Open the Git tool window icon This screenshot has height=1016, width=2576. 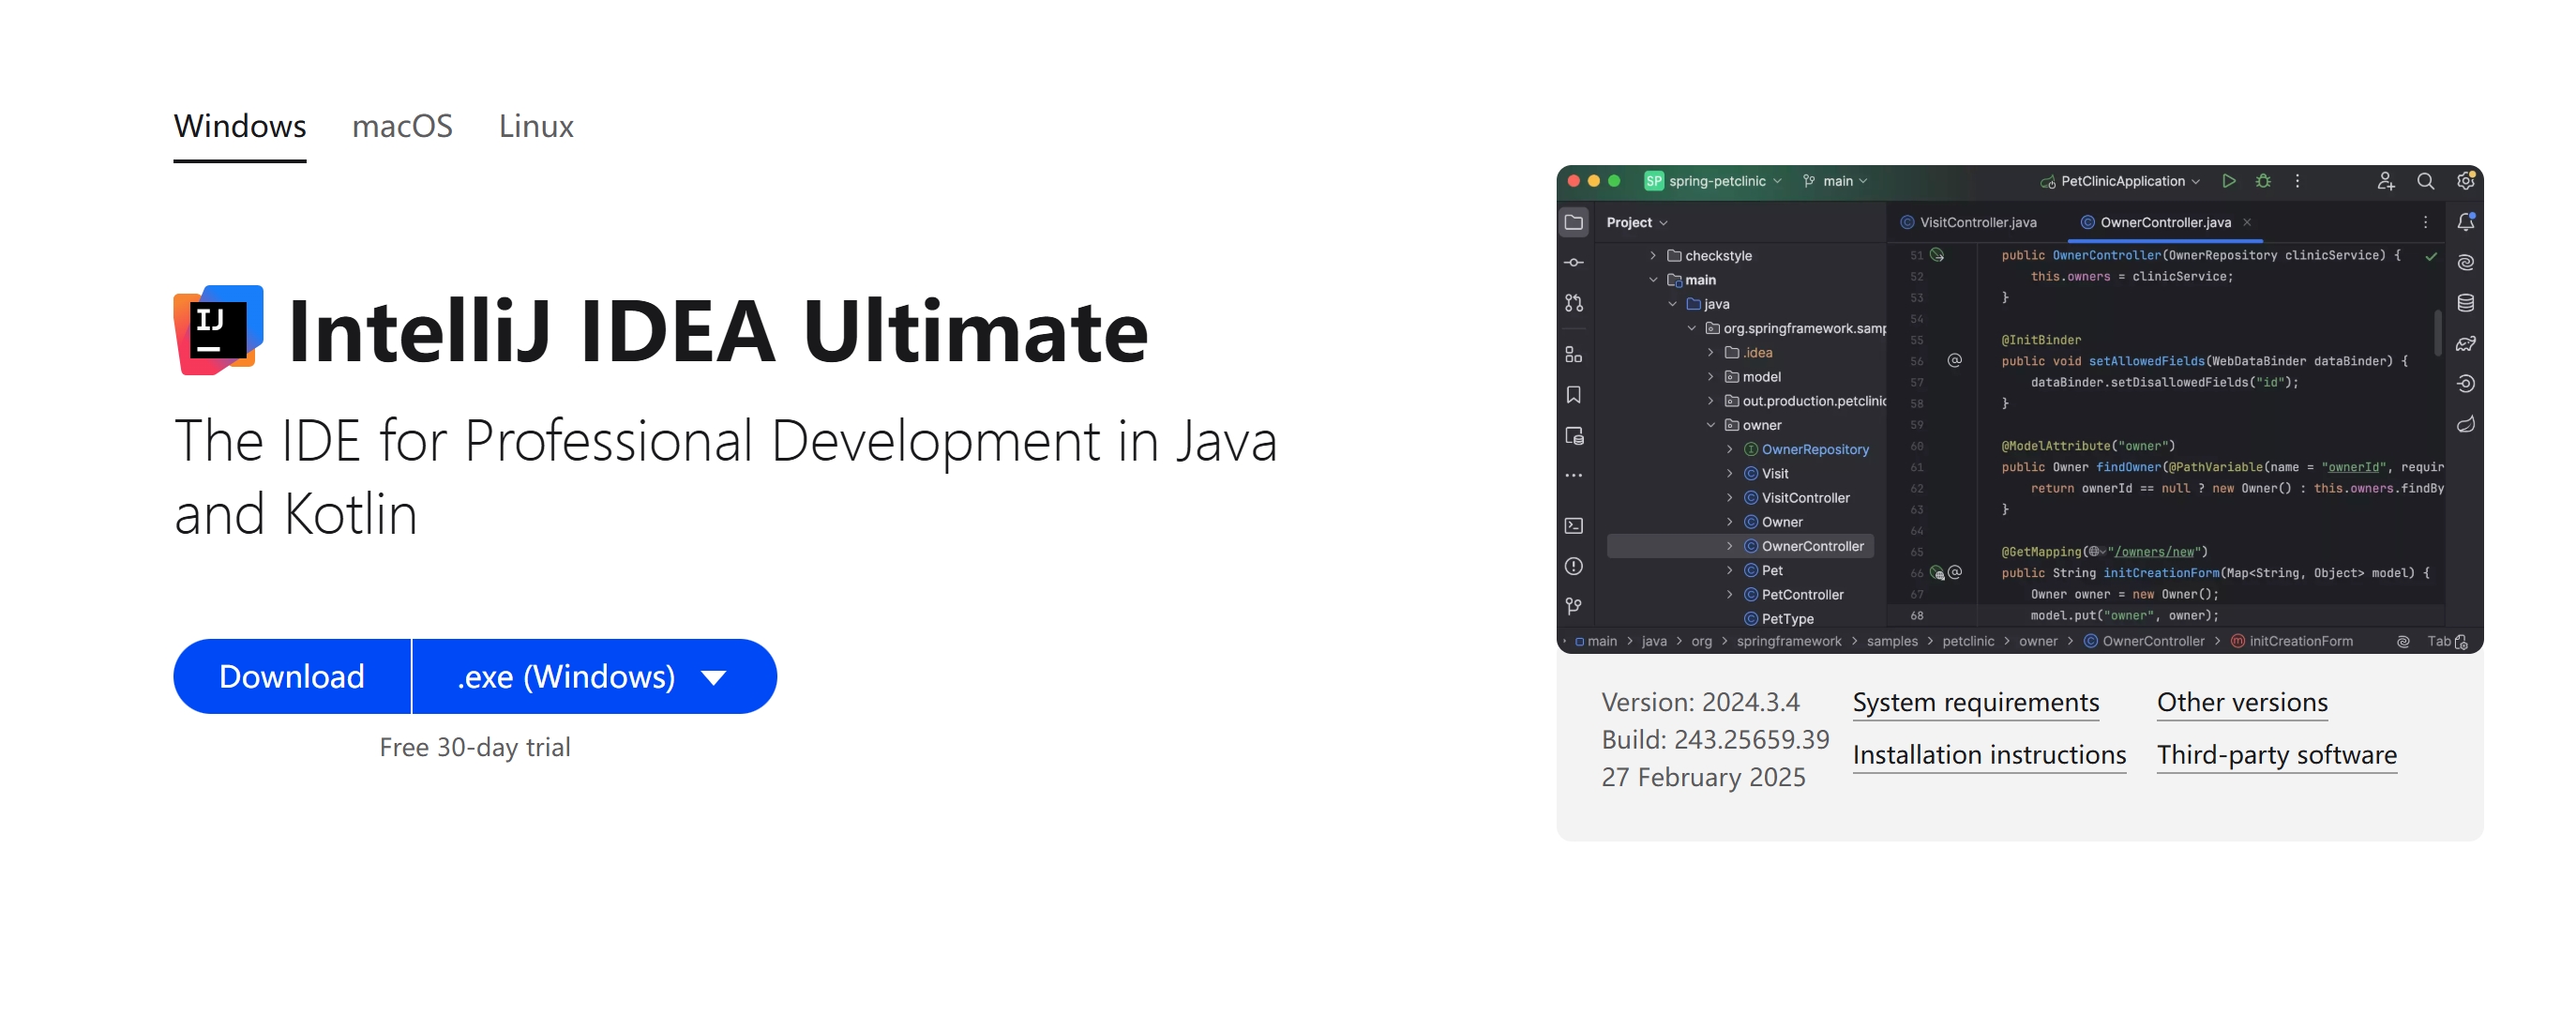(1574, 606)
